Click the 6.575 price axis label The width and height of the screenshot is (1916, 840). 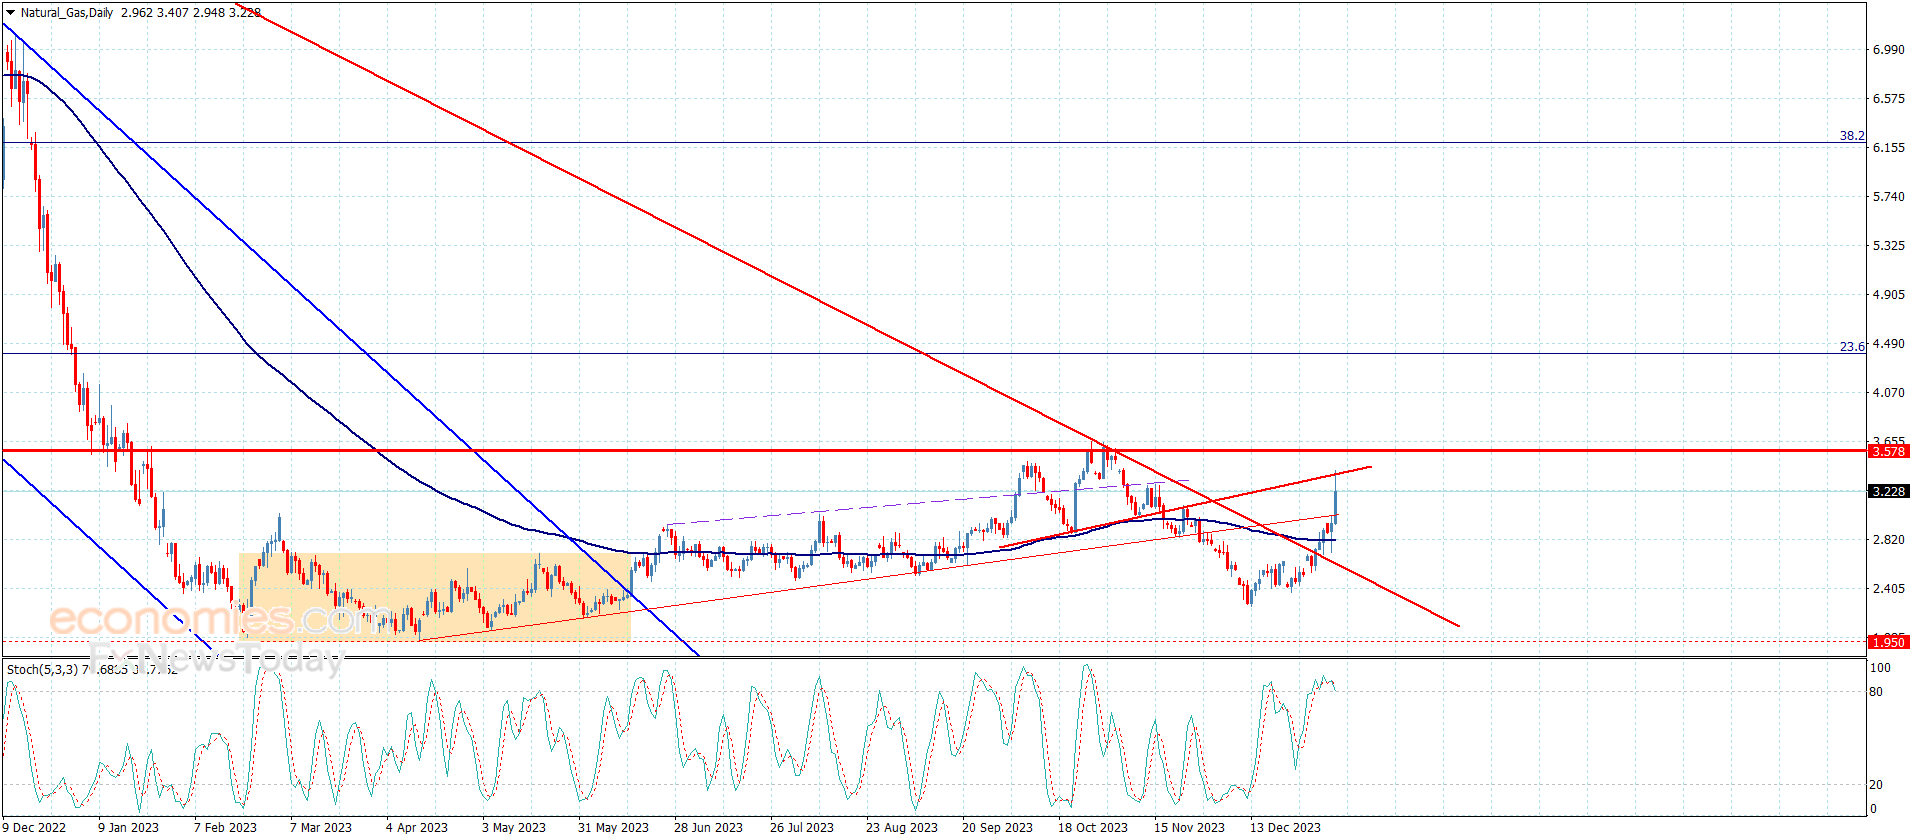click(x=1888, y=99)
